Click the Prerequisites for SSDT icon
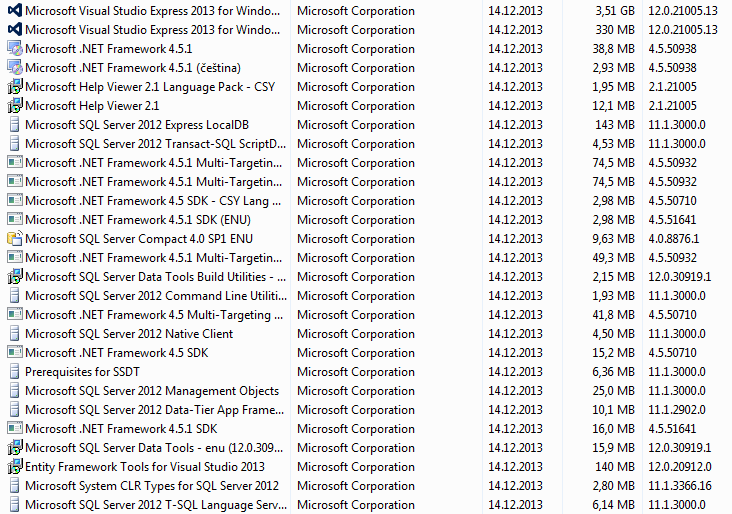The height and width of the screenshot is (514, 732). click(14, 372)
